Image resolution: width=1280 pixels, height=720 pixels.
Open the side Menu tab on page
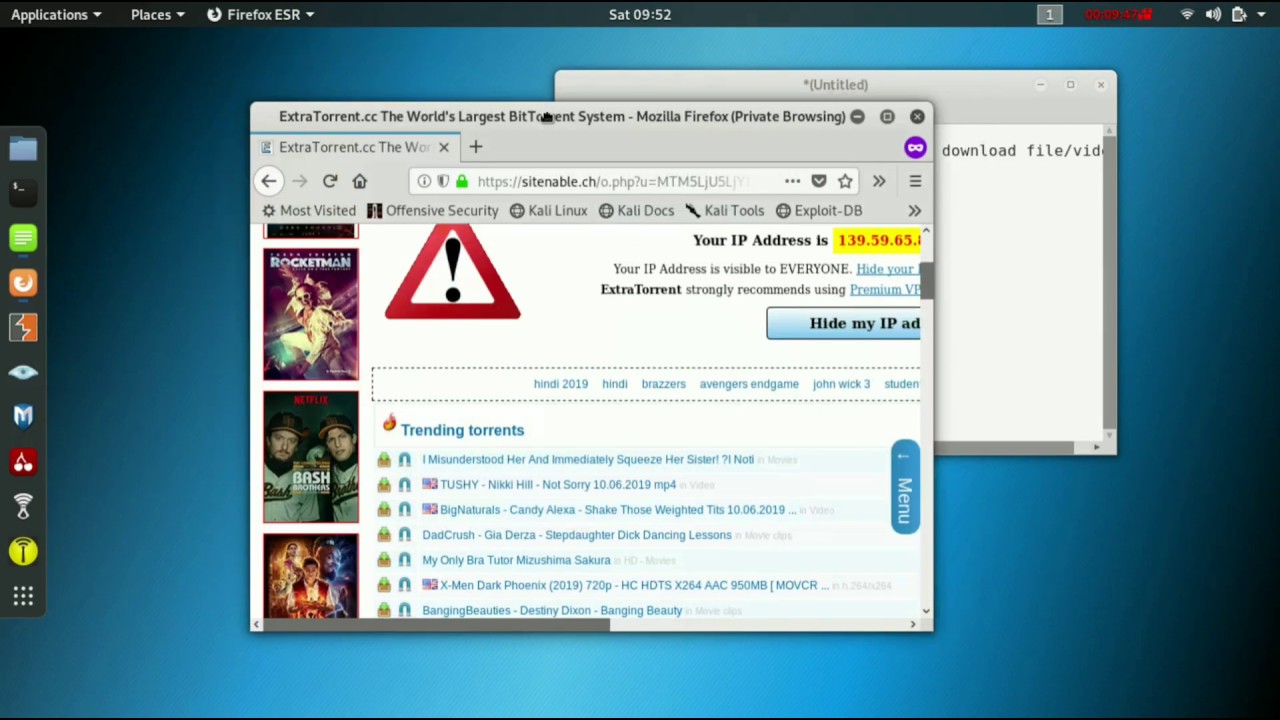coord(904,487)
